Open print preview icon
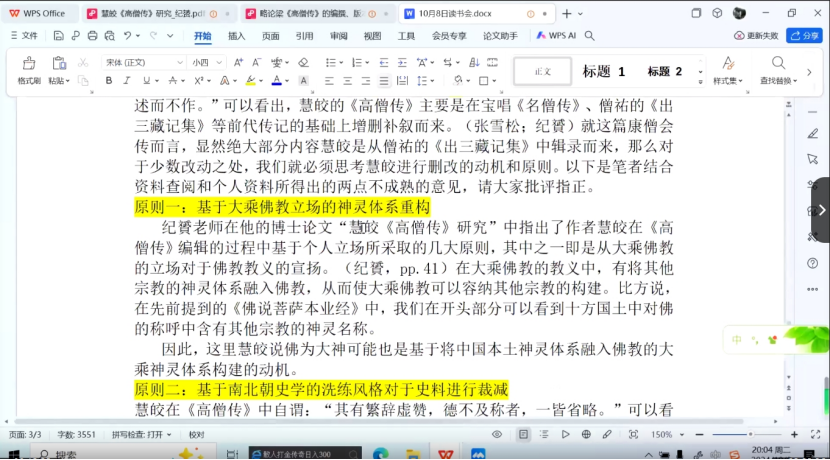Image resolution: width=830 pixels, height=460 pixels. [110, 35]
